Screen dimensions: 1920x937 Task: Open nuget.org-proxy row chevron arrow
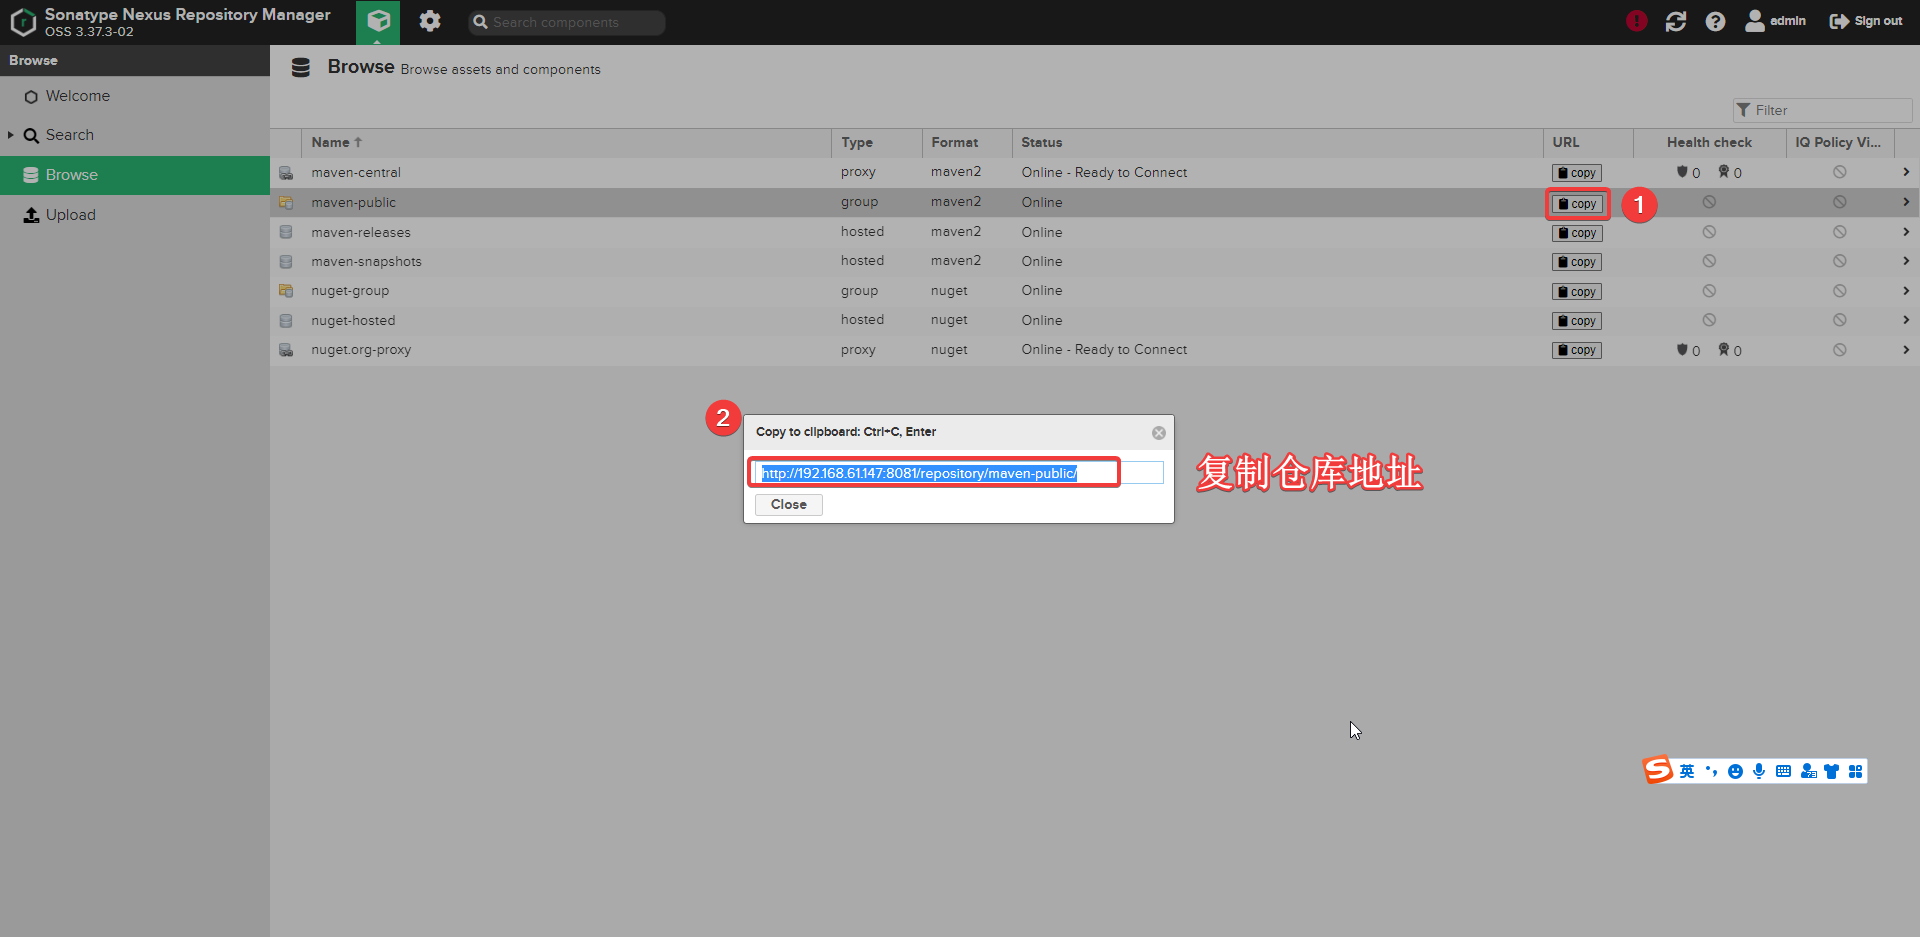click(x=1906, y=350)
